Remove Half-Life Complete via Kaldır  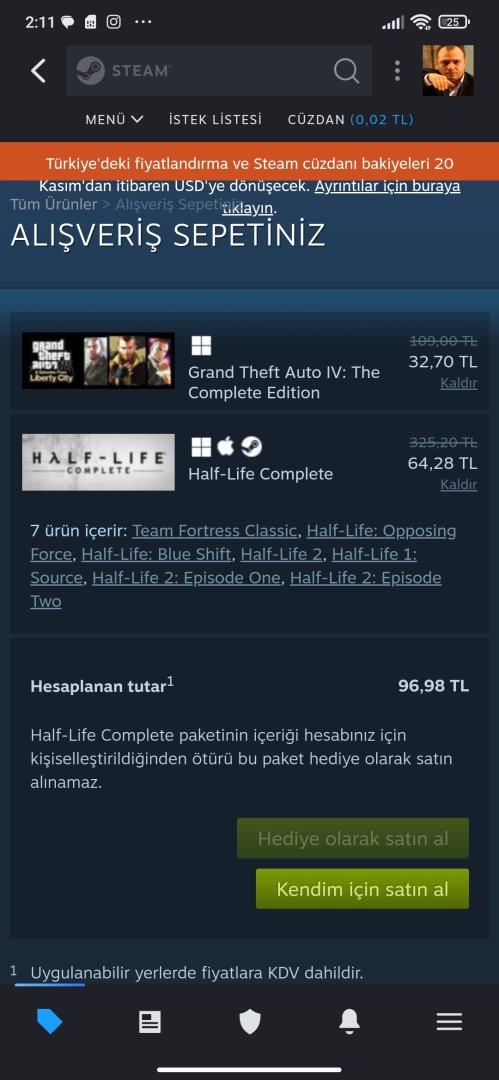click(459, 485)
